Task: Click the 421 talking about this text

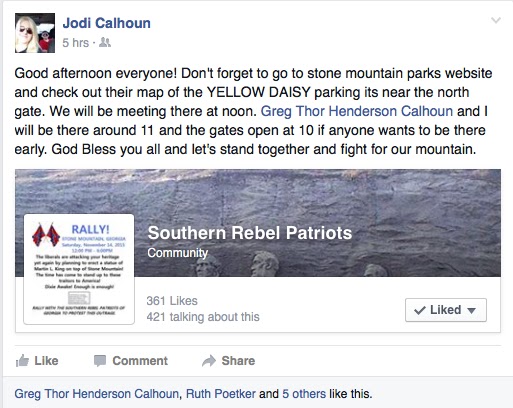Action: tap(203, 317)
